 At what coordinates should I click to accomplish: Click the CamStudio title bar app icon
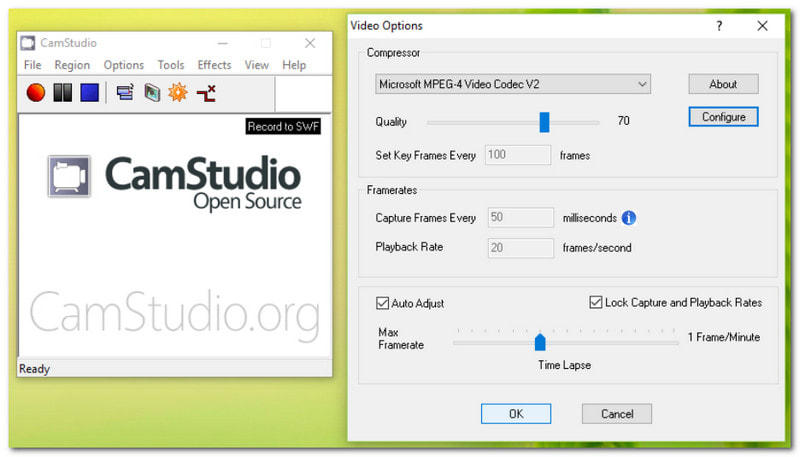[28, 43]
